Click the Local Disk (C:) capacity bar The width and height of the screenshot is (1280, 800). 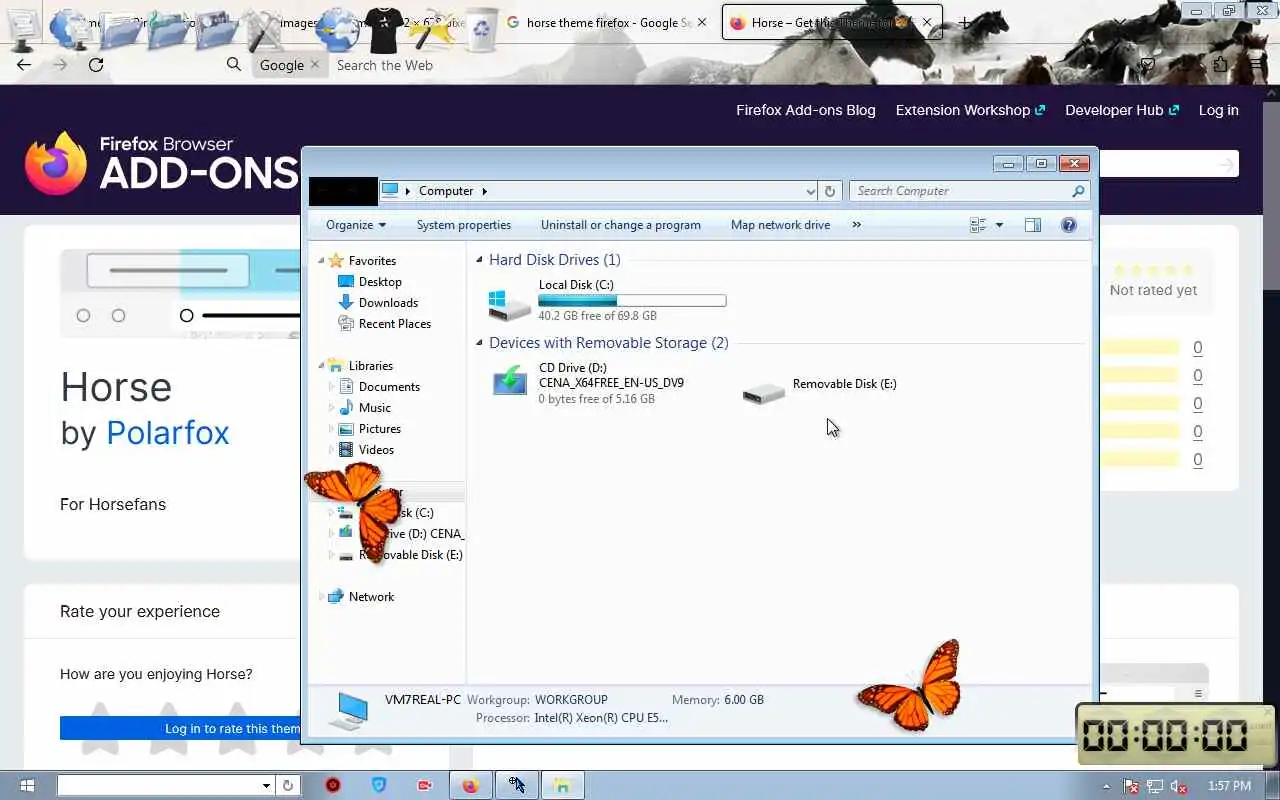point(632,301)
